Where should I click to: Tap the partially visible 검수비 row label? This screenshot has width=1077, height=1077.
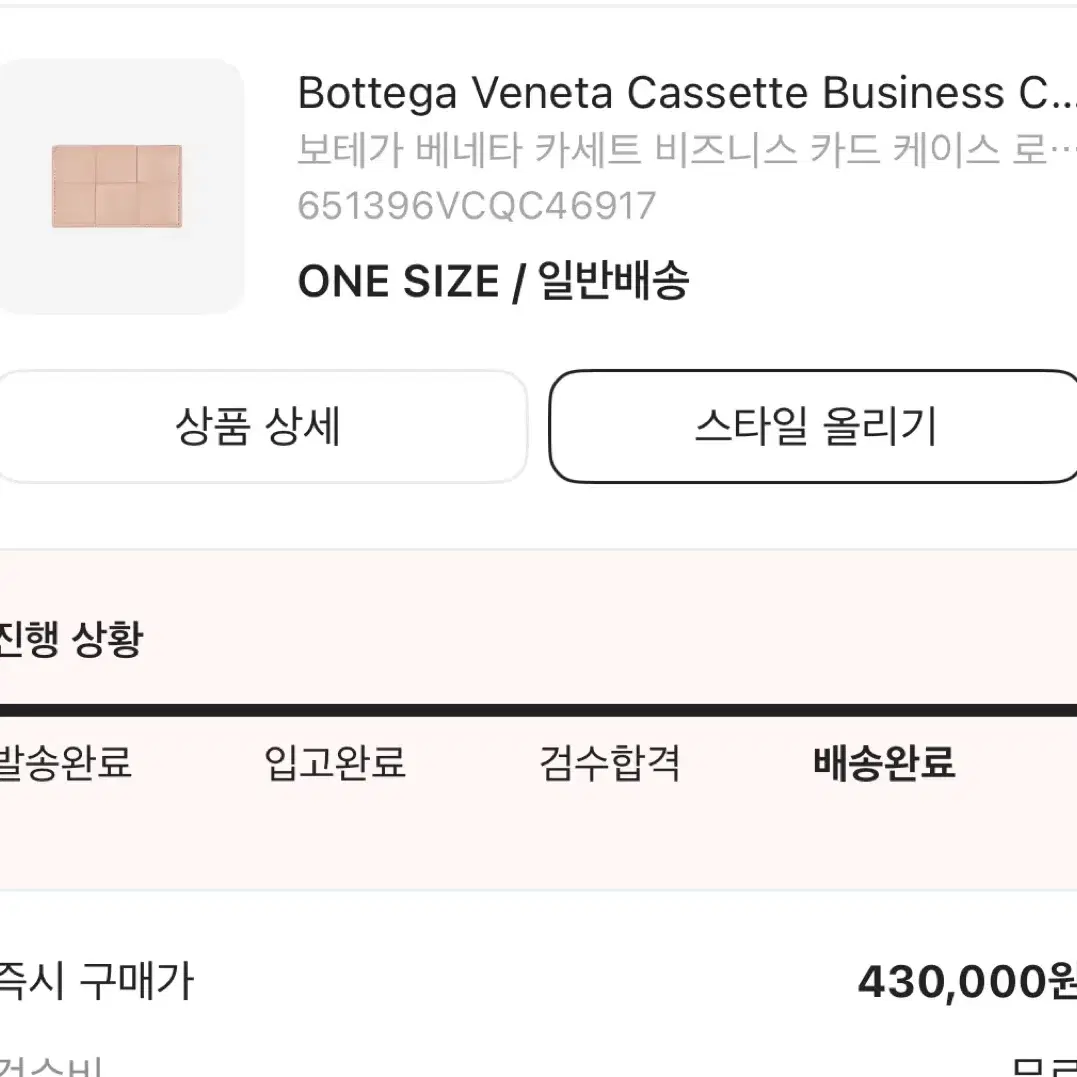[x=52, y=1067]
